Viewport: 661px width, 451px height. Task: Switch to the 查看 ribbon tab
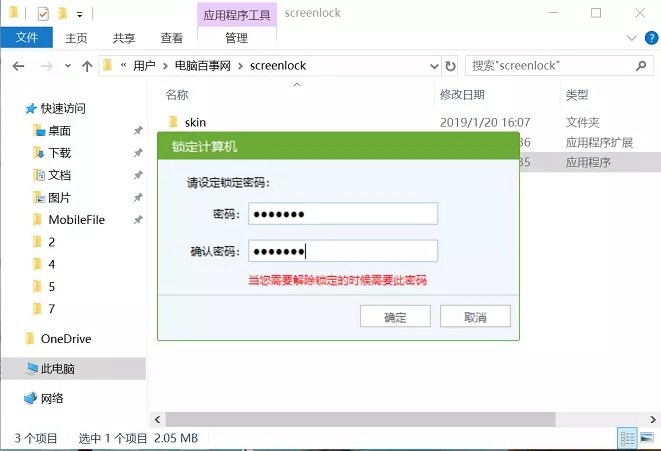[x=171, y=38]
